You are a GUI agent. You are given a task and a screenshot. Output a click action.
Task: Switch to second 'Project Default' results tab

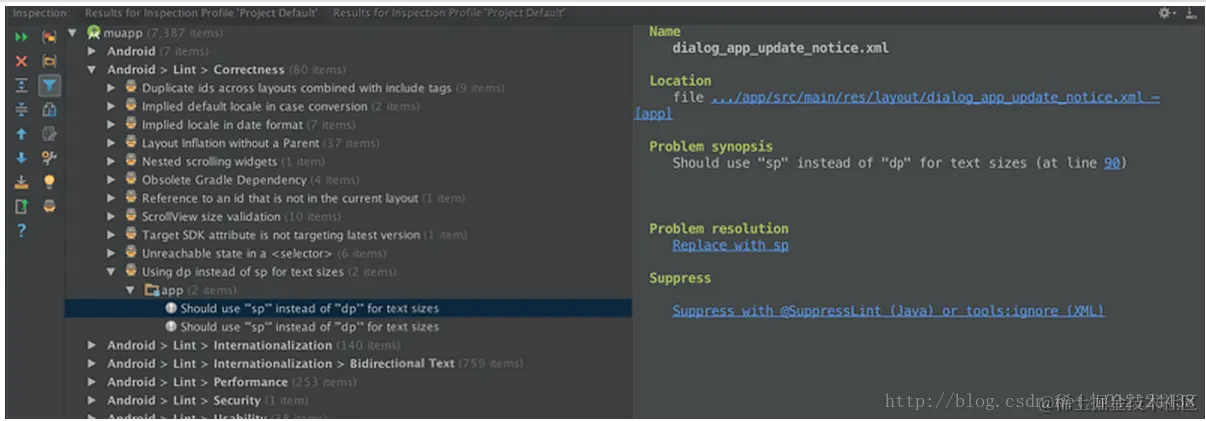point(448,13)
